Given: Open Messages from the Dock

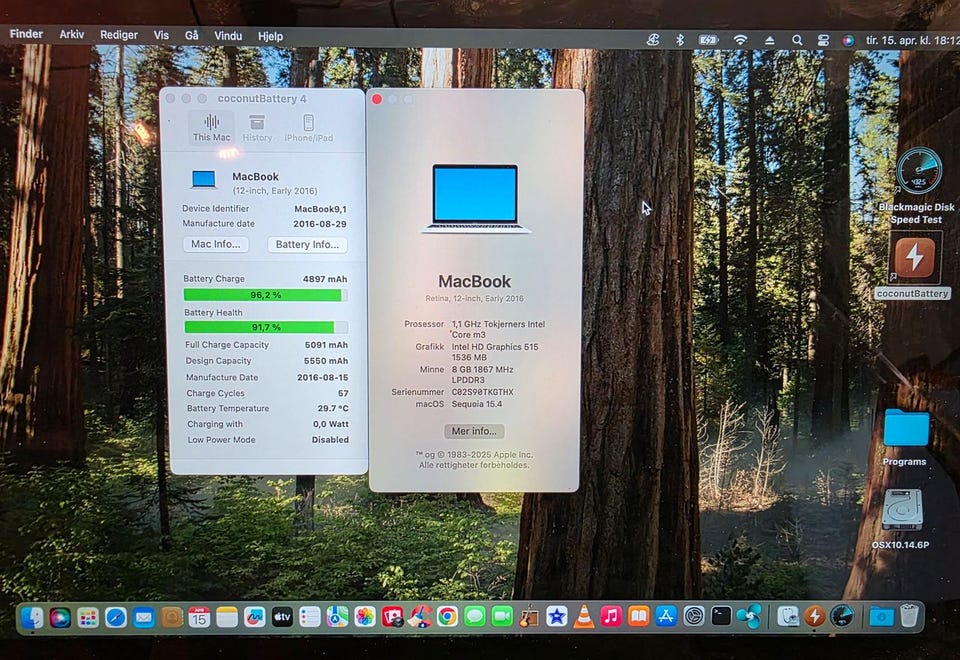Looking at the screenshot, I should [x=474, y=617].
